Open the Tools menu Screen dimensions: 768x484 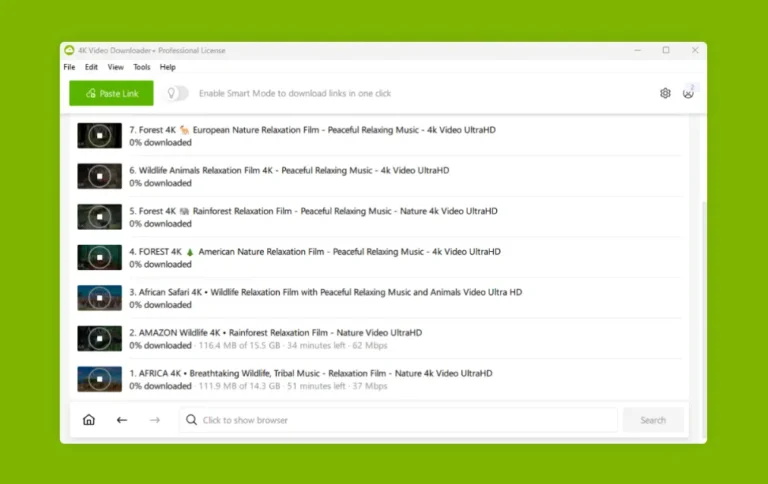click(142, 67)
